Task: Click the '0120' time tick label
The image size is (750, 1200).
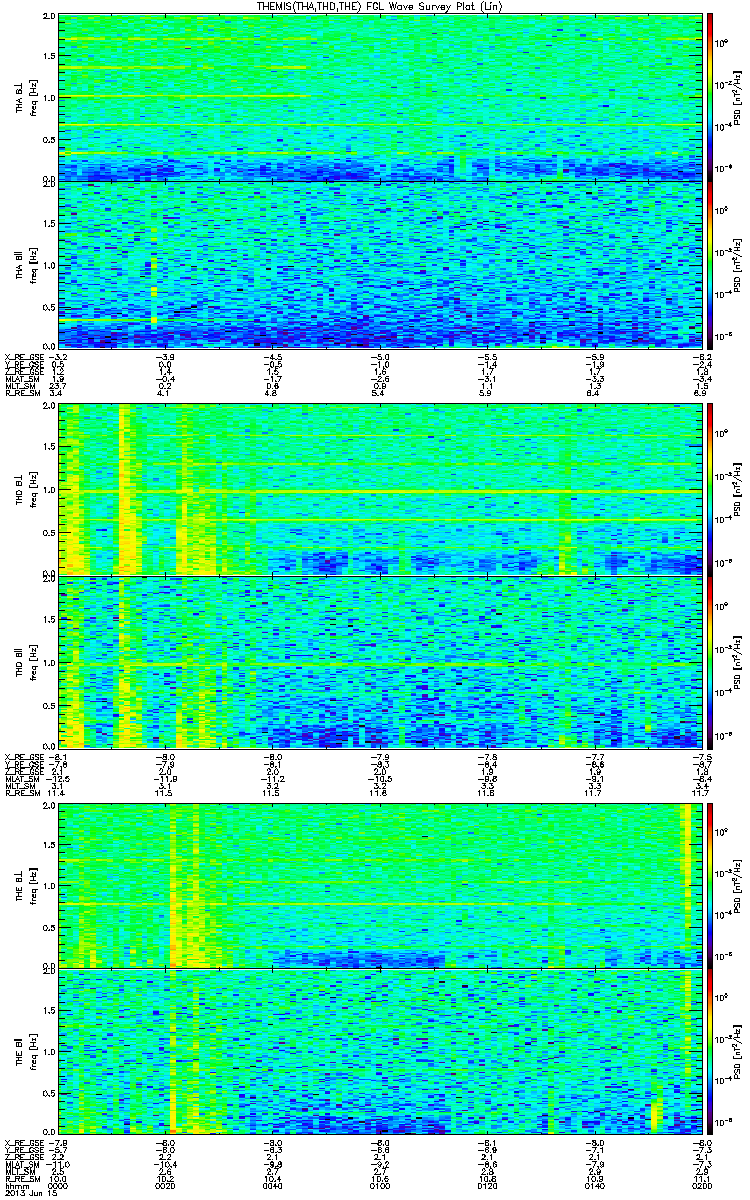Action: (x=487, y=1187)
